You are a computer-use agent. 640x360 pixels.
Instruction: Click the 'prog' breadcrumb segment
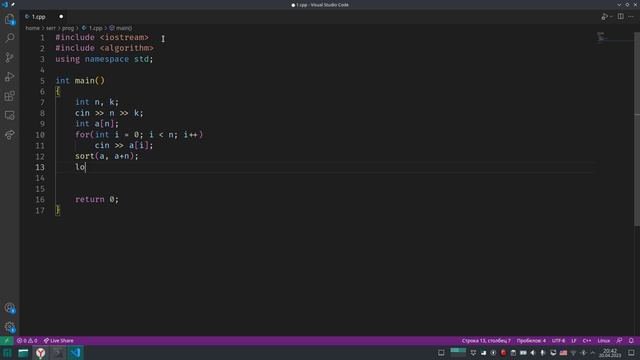pos(68,28)
